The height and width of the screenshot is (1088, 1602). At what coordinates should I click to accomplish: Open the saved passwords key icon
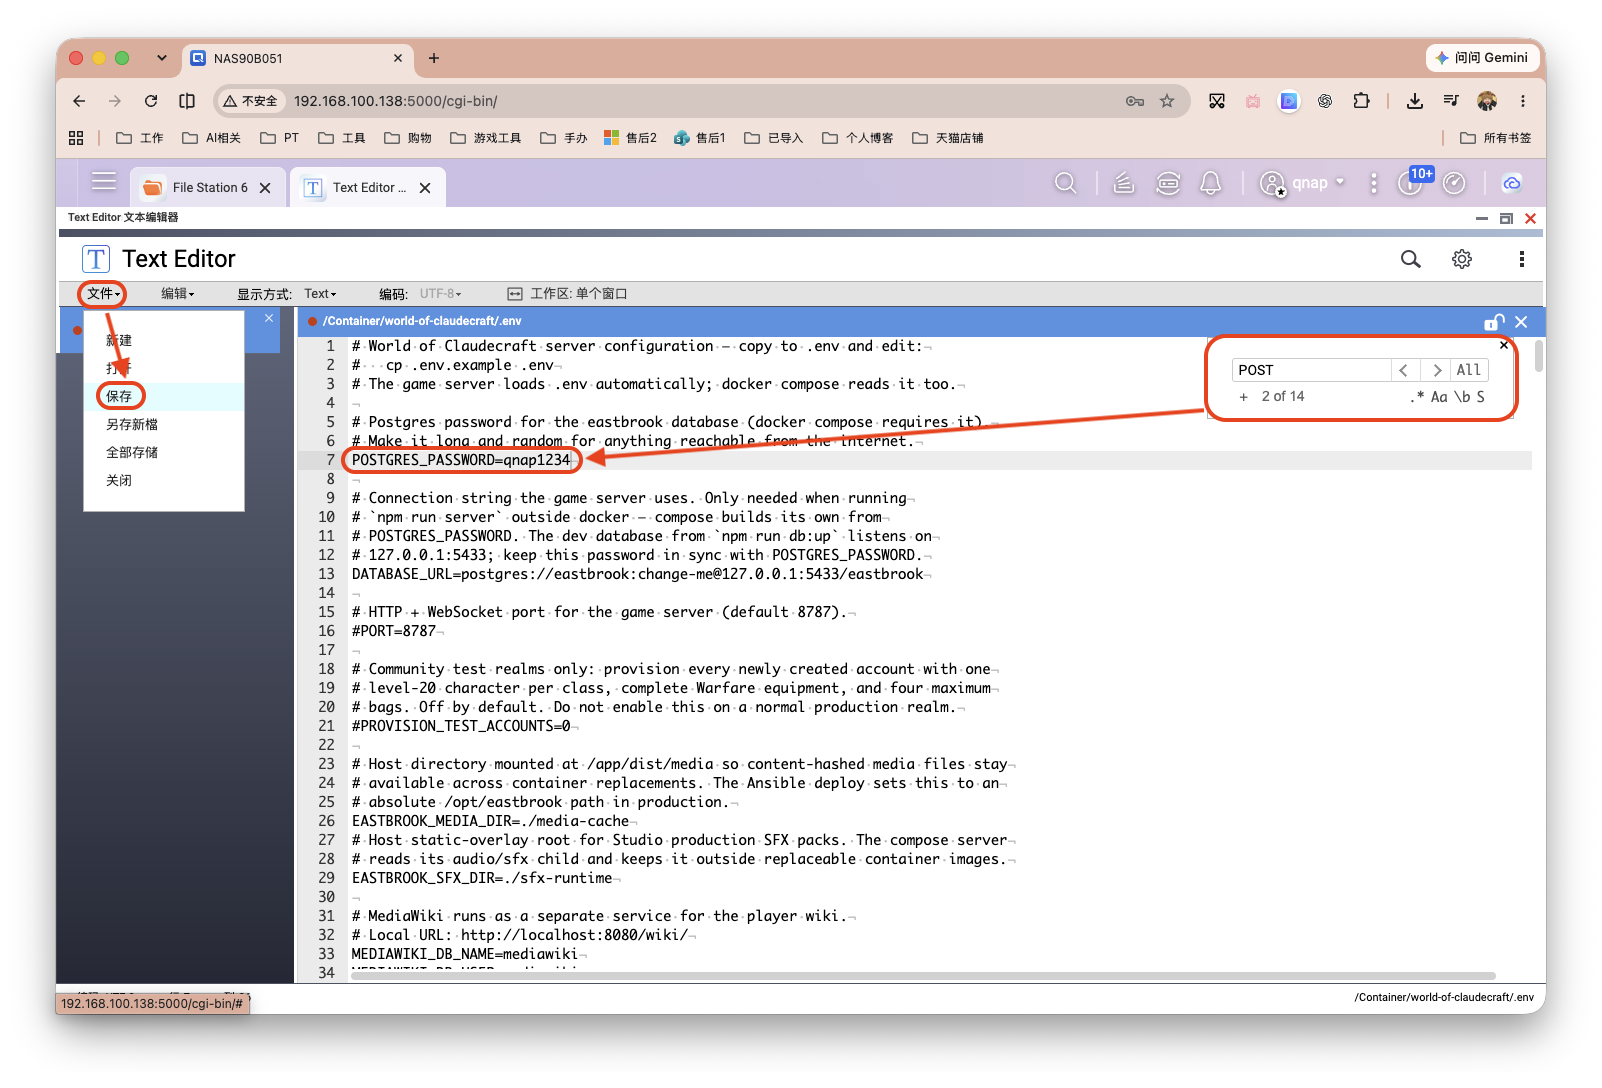pos(1135,101)
